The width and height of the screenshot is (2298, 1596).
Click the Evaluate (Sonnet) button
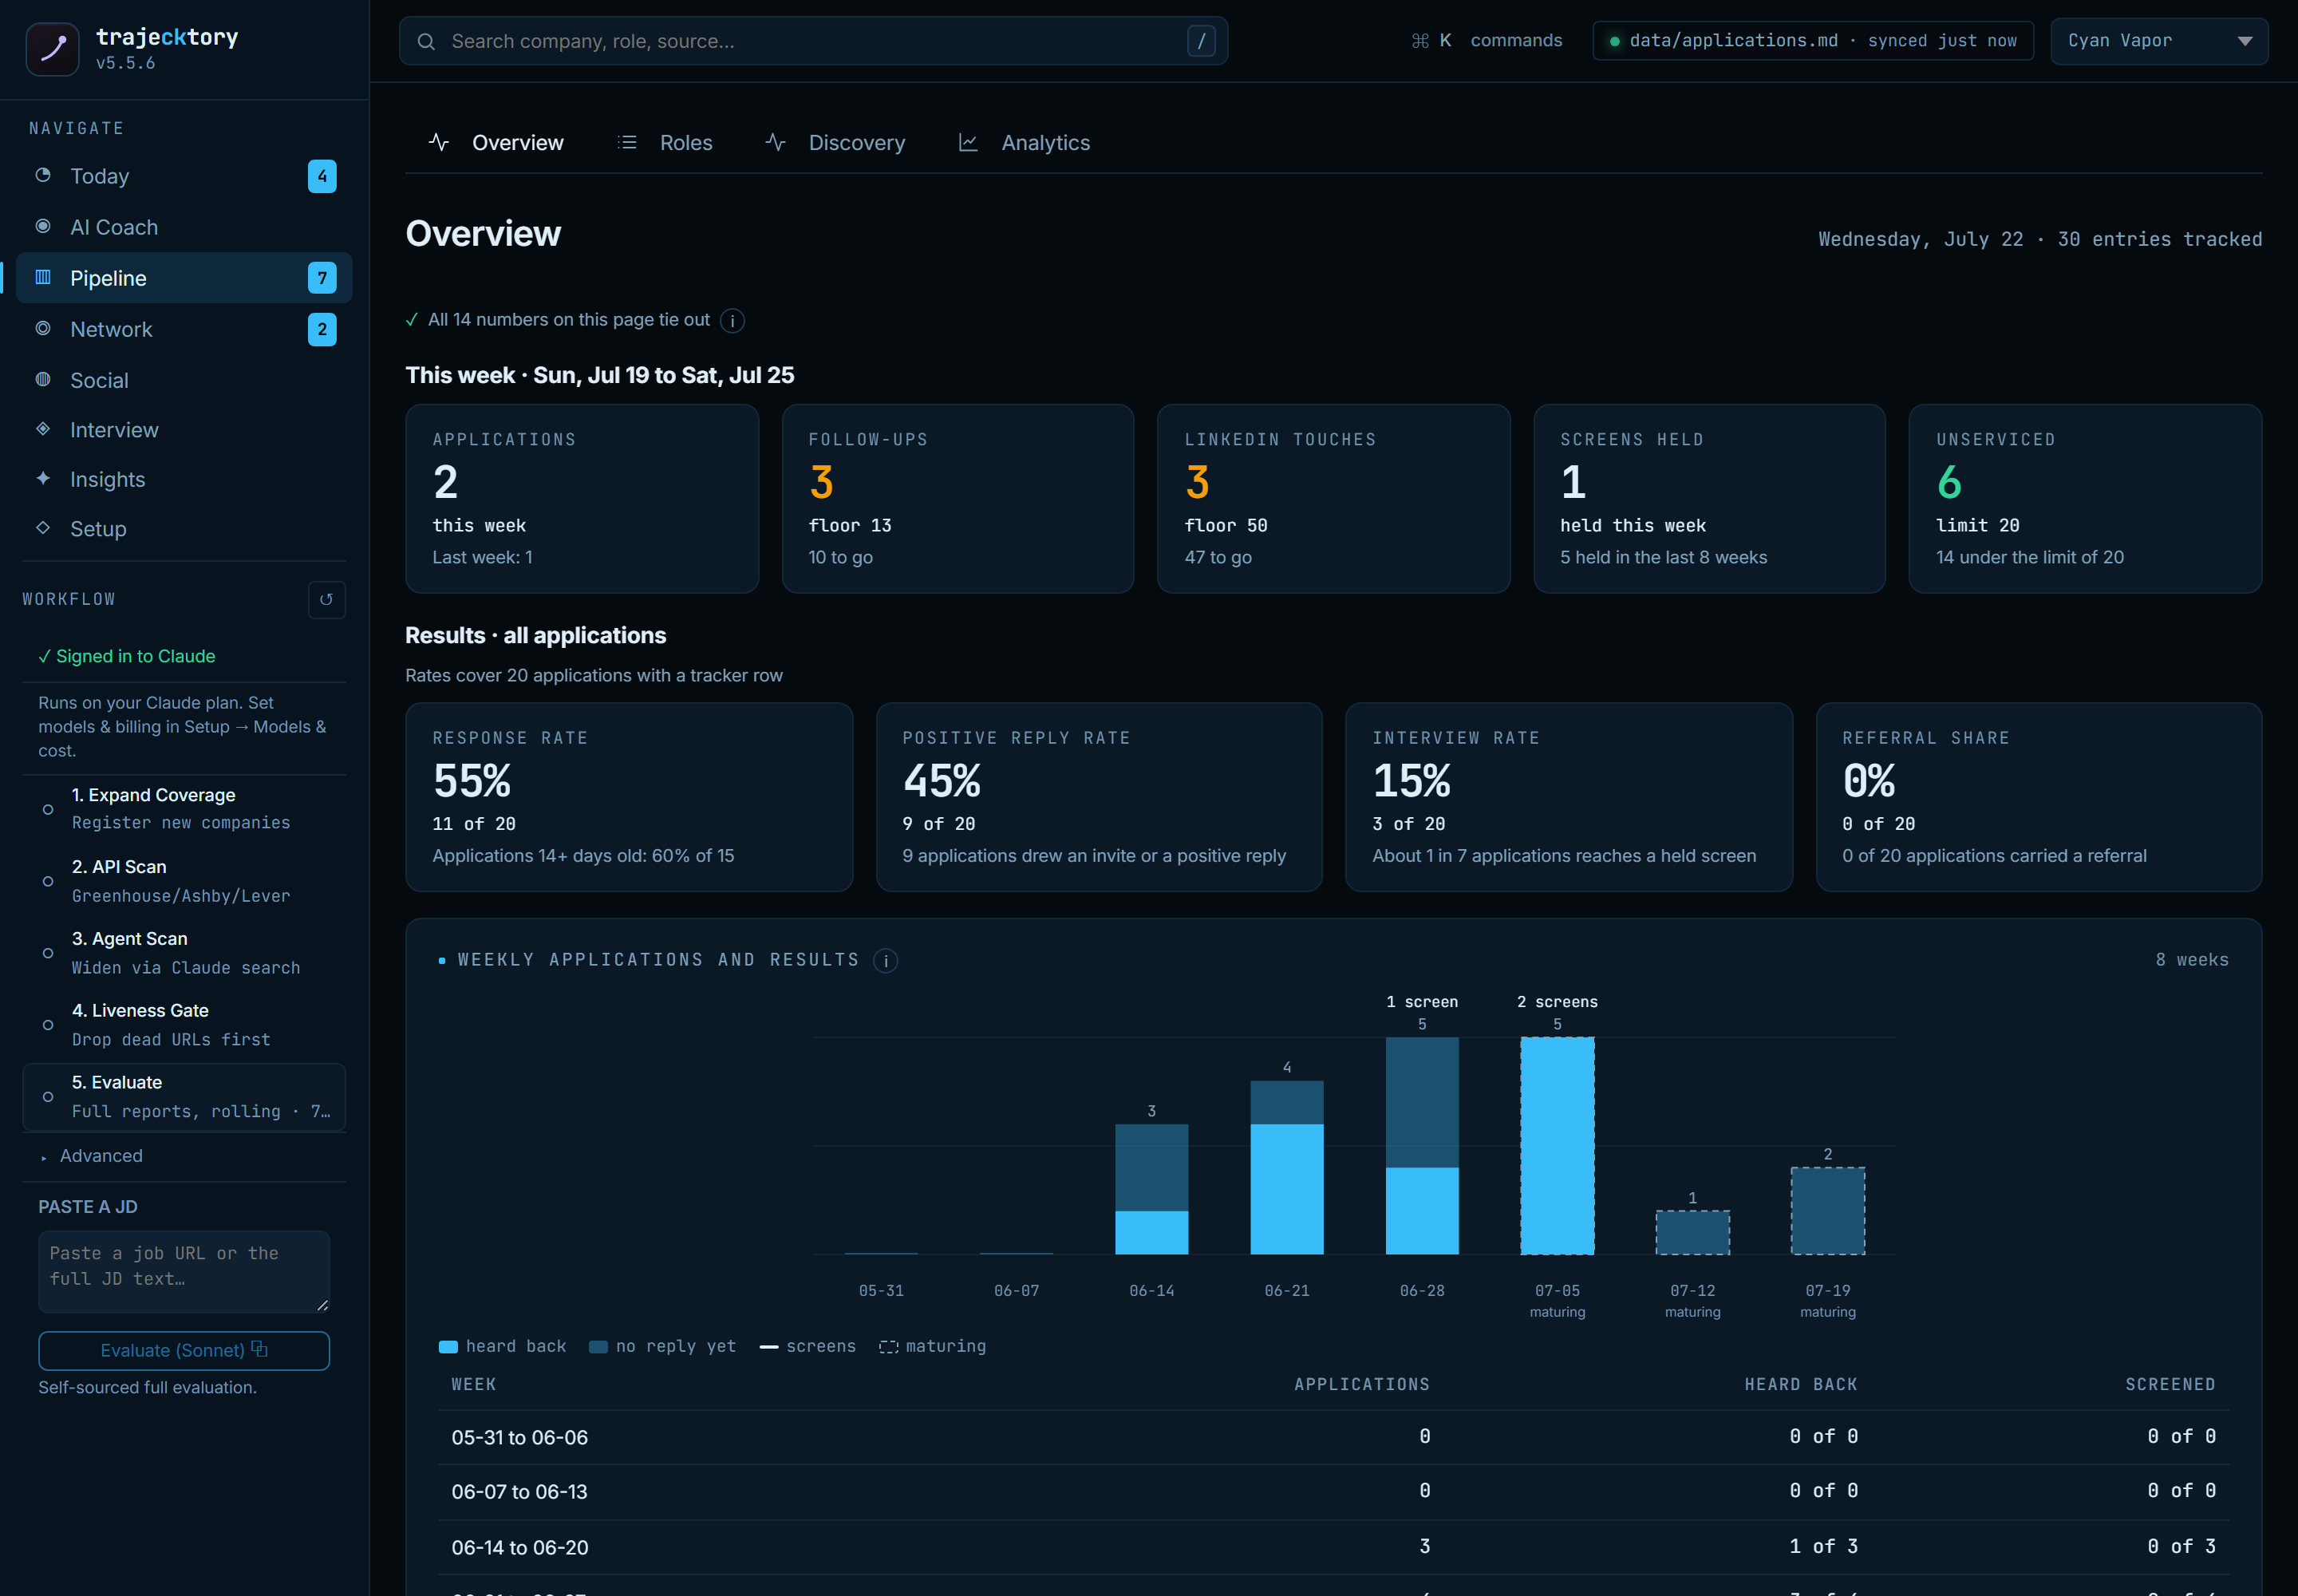click(x=184, y=1350)
